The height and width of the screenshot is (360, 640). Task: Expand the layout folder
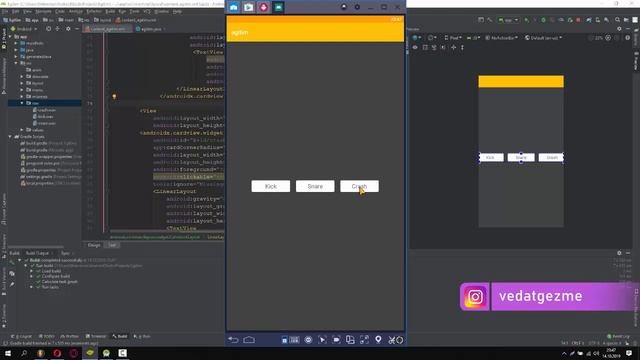[x=22, y=83]
